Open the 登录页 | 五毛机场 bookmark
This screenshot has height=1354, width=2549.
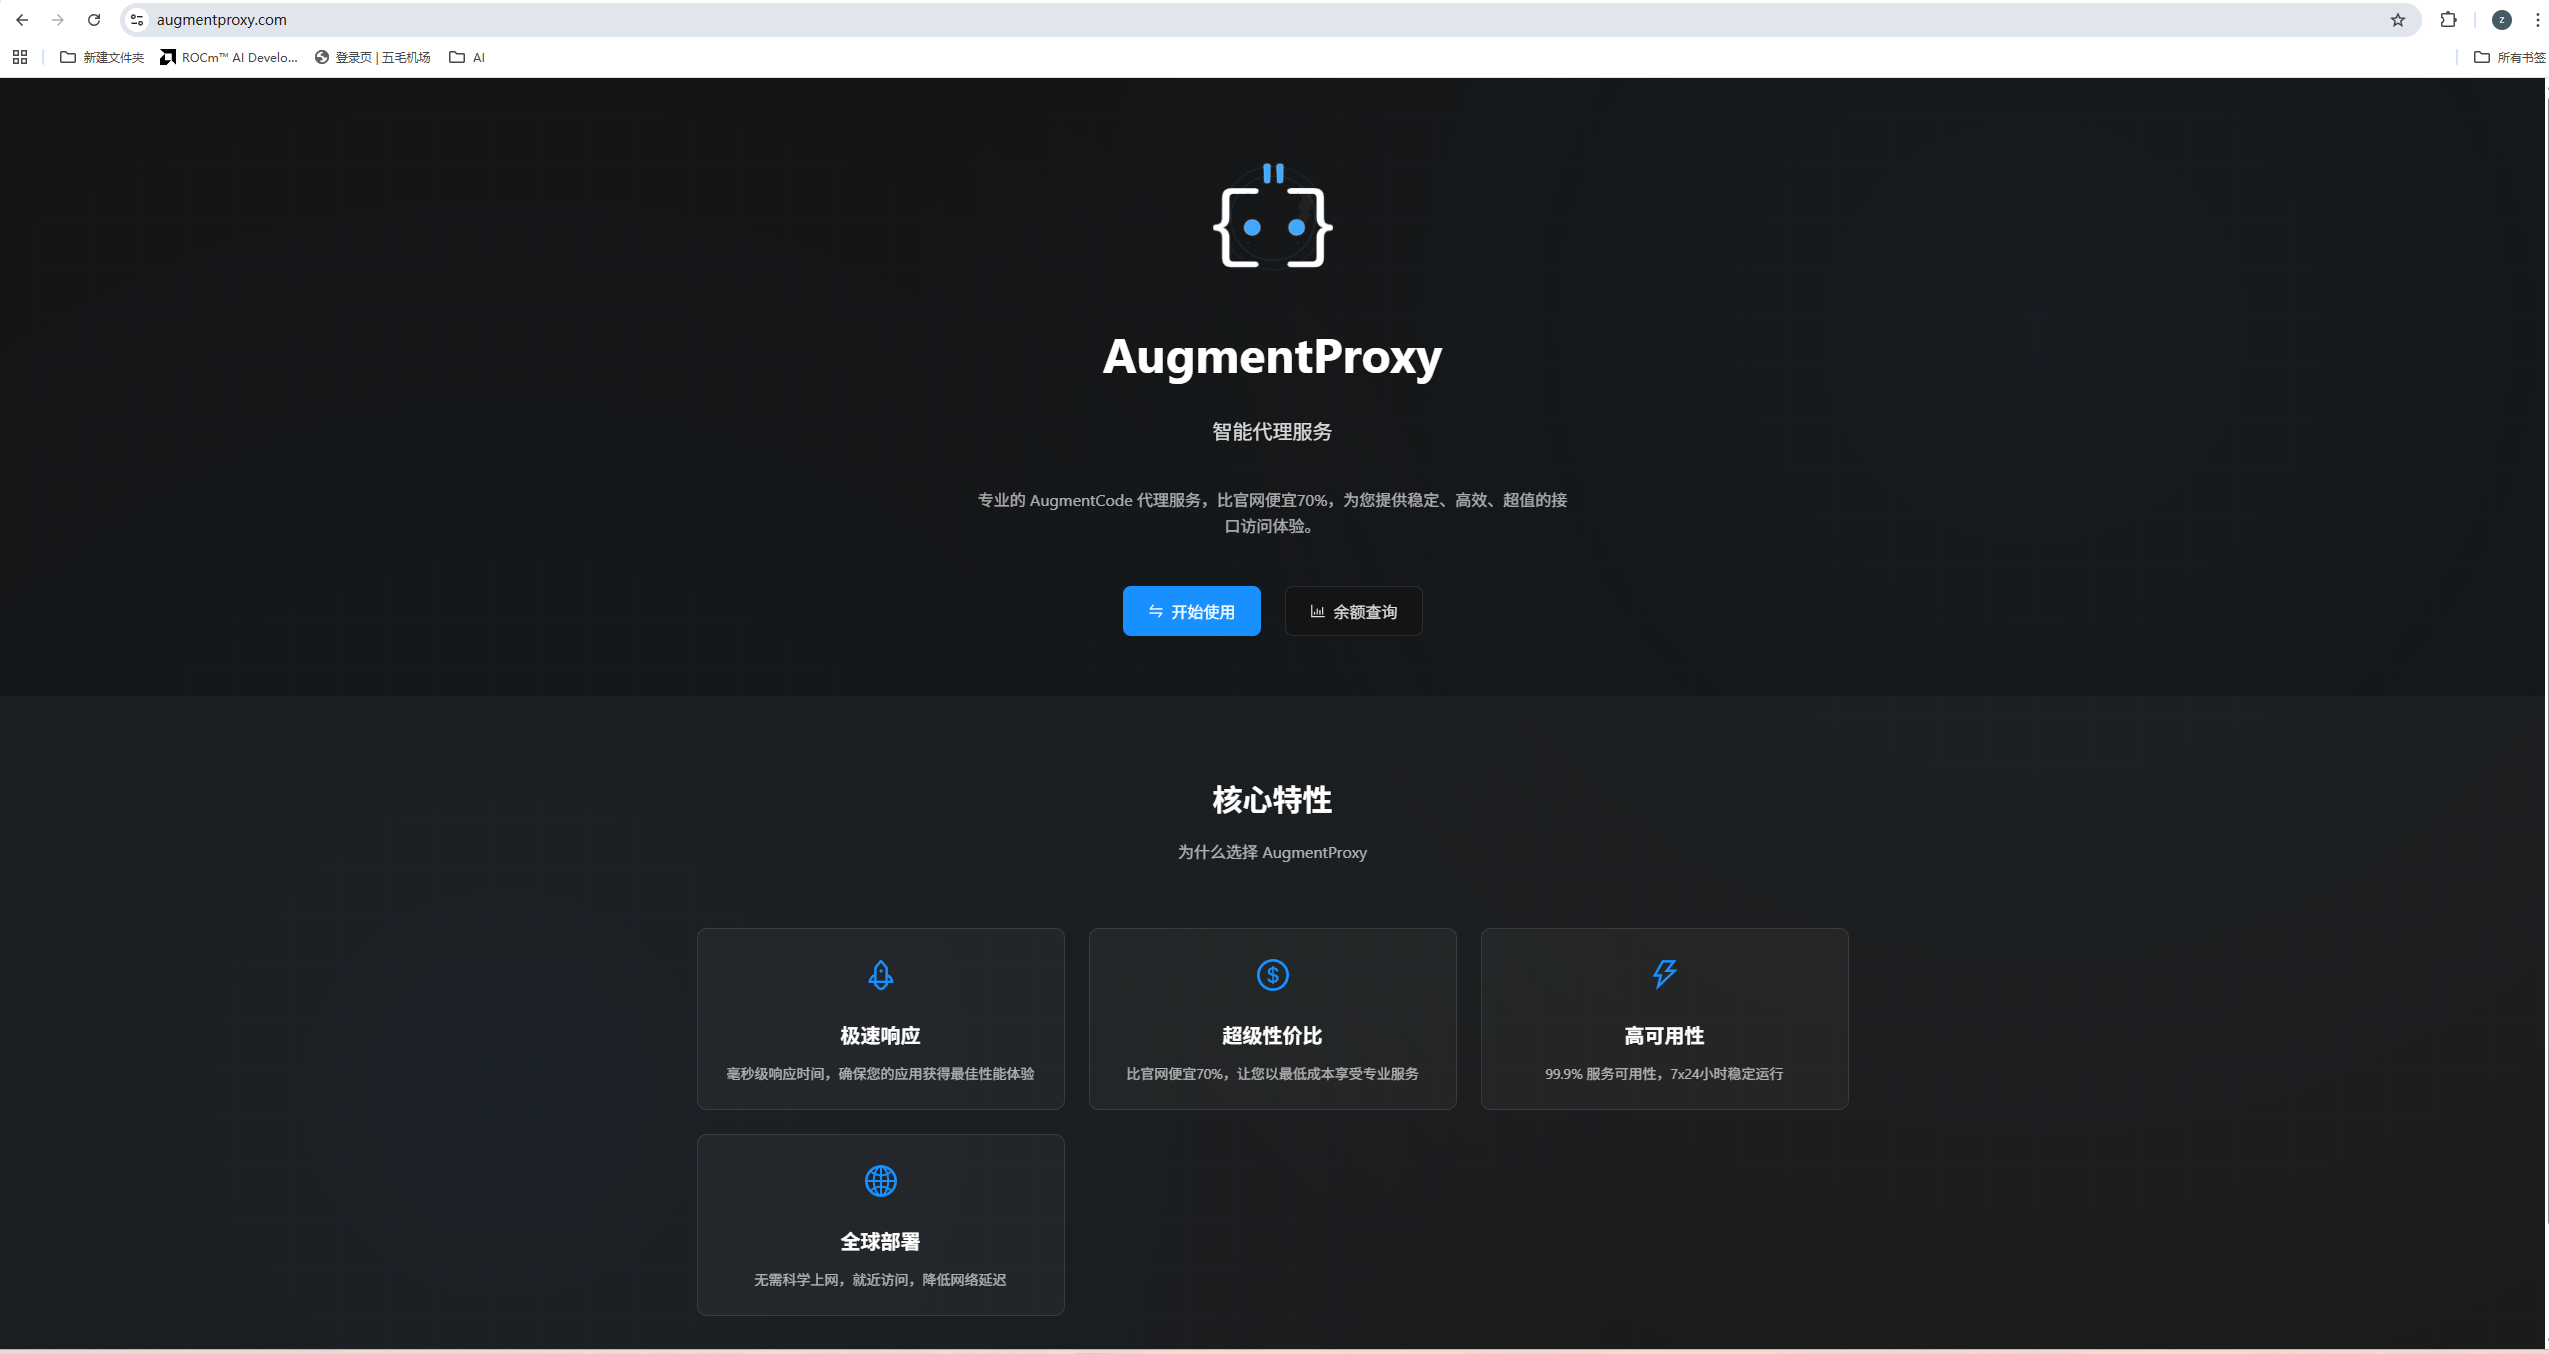pyautogui.click(x=372, y=57)
